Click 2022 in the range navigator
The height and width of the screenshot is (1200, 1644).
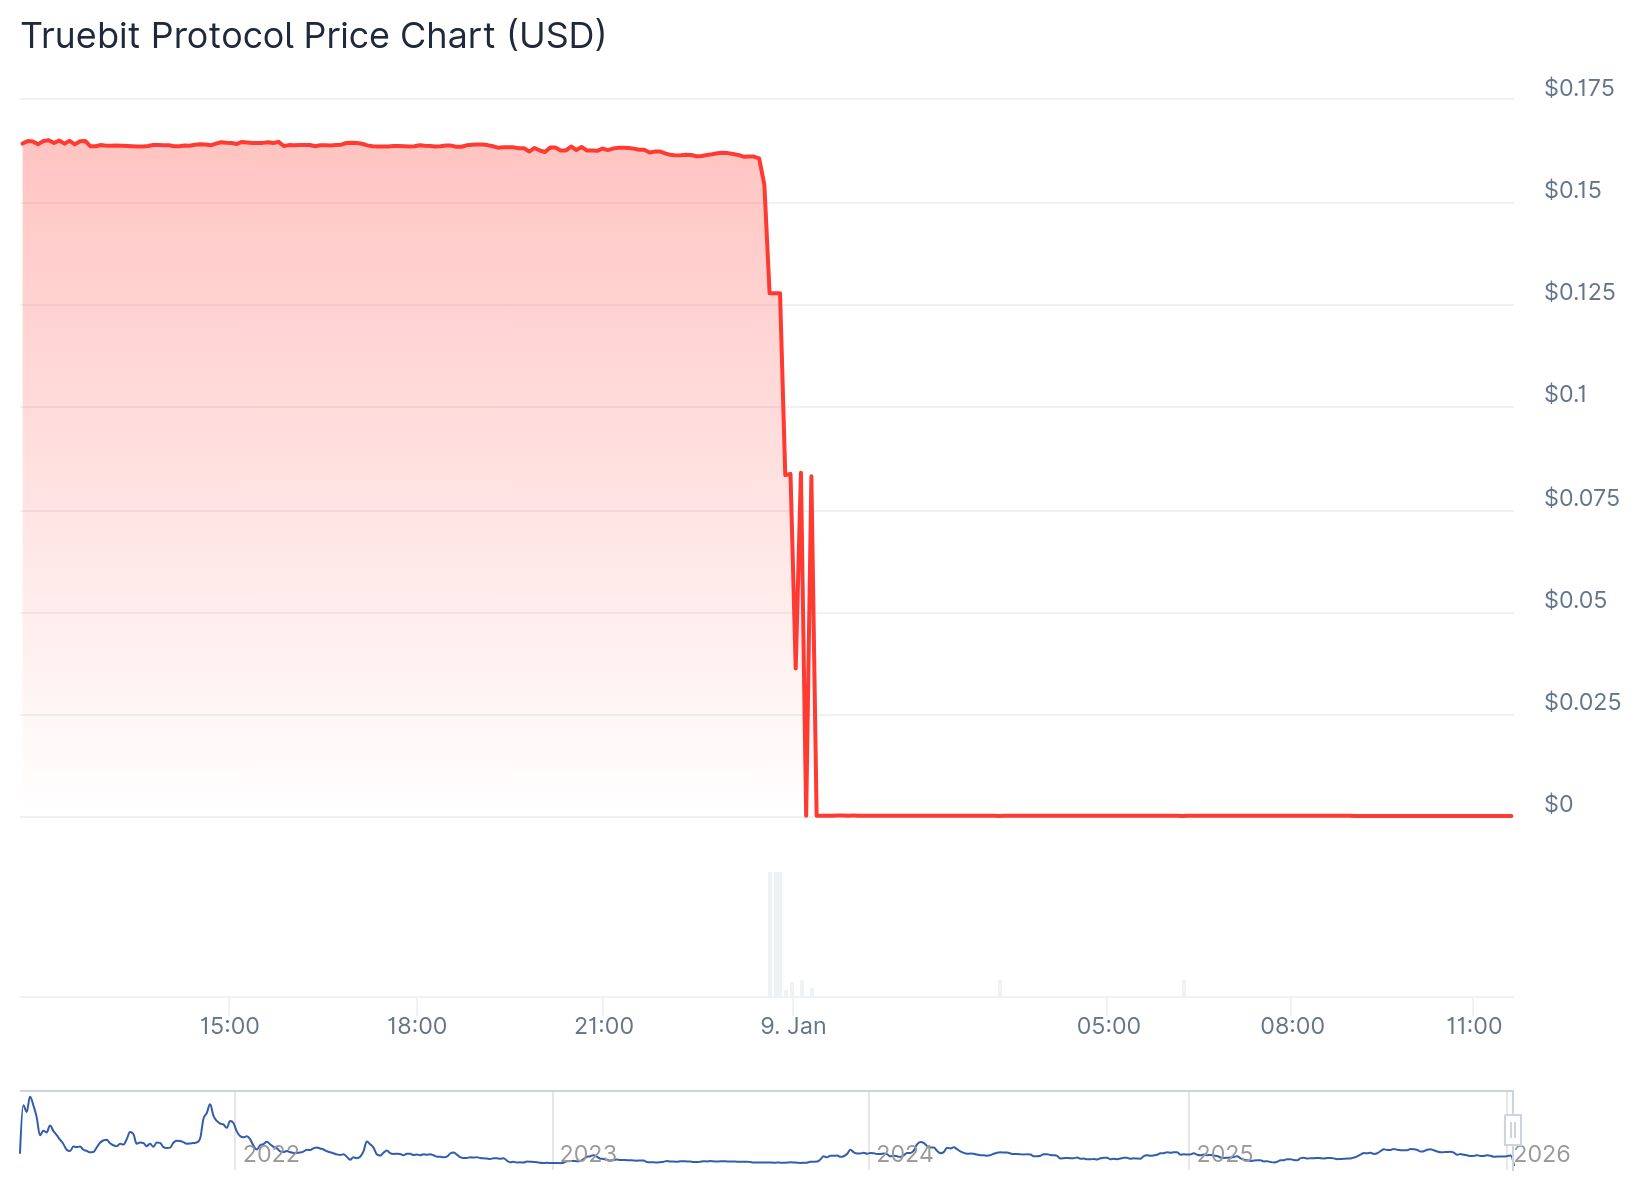pyautogui.click(x=271, y=1154)
